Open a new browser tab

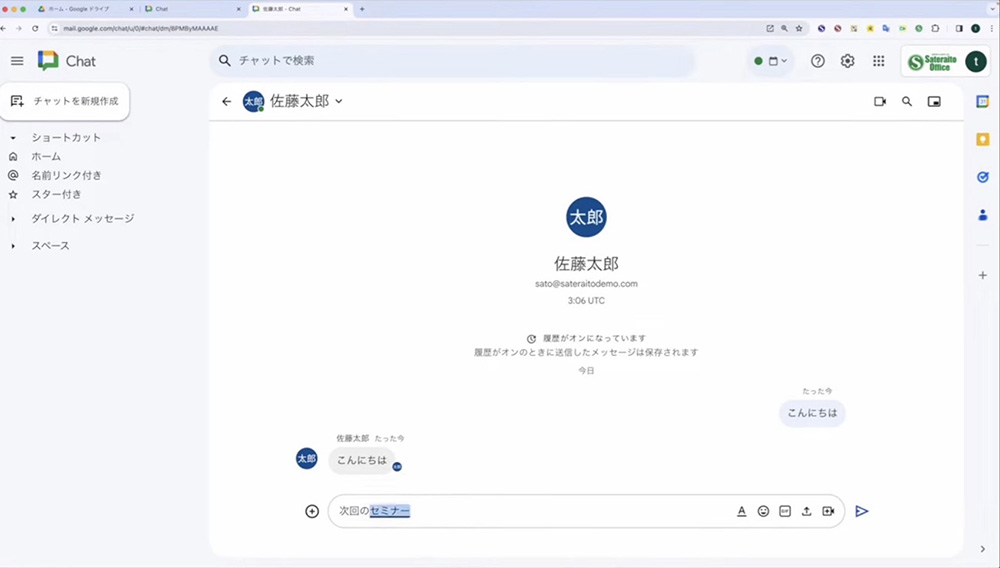coord(362,9)
